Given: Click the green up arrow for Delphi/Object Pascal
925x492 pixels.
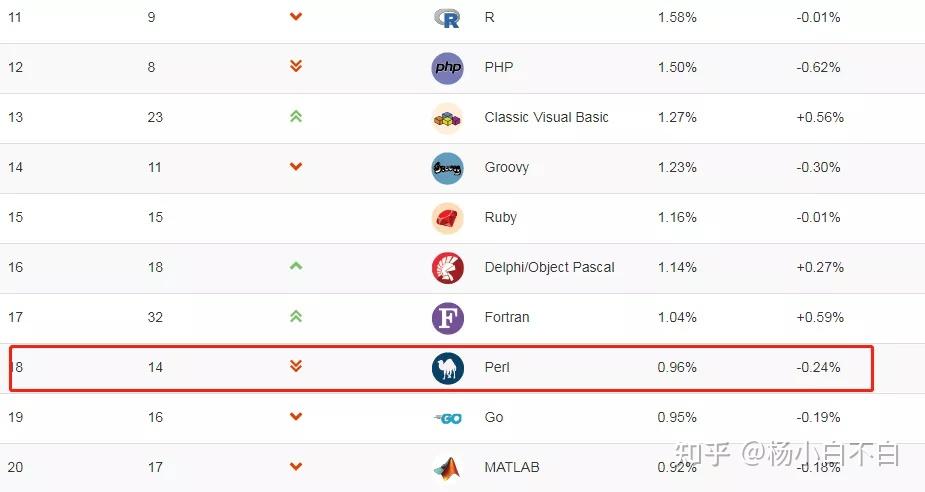Looking at the screenshot, I should pyautogui.click(x=295, y=266).
